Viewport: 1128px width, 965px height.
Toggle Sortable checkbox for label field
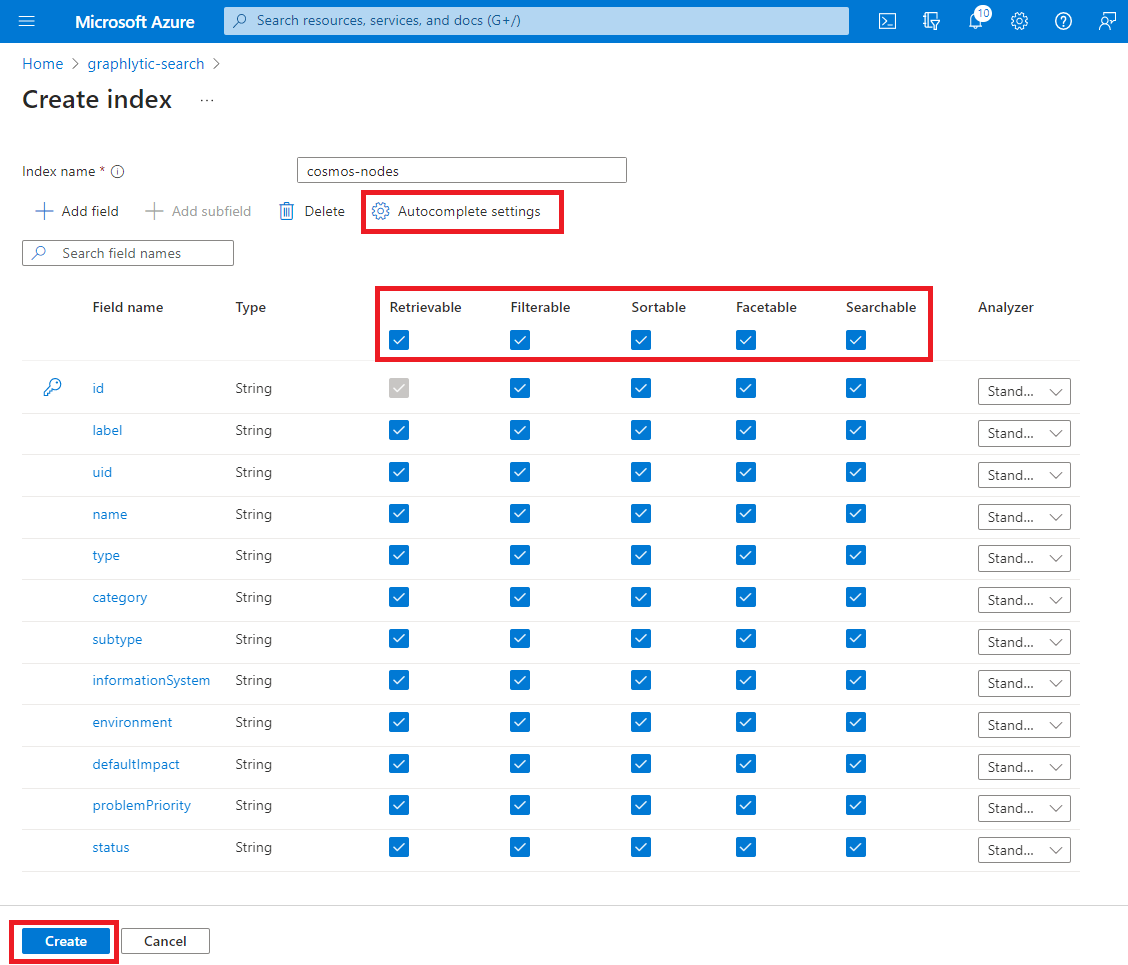pyautogui.click(x=641, y=430)
